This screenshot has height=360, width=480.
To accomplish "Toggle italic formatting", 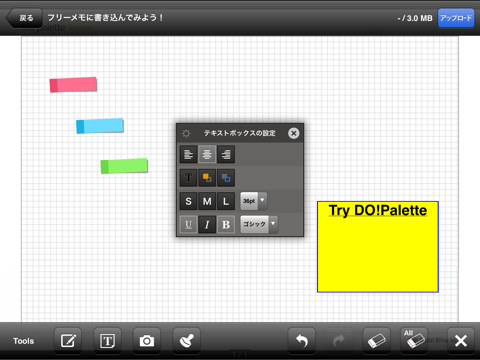I will point(207,224).
